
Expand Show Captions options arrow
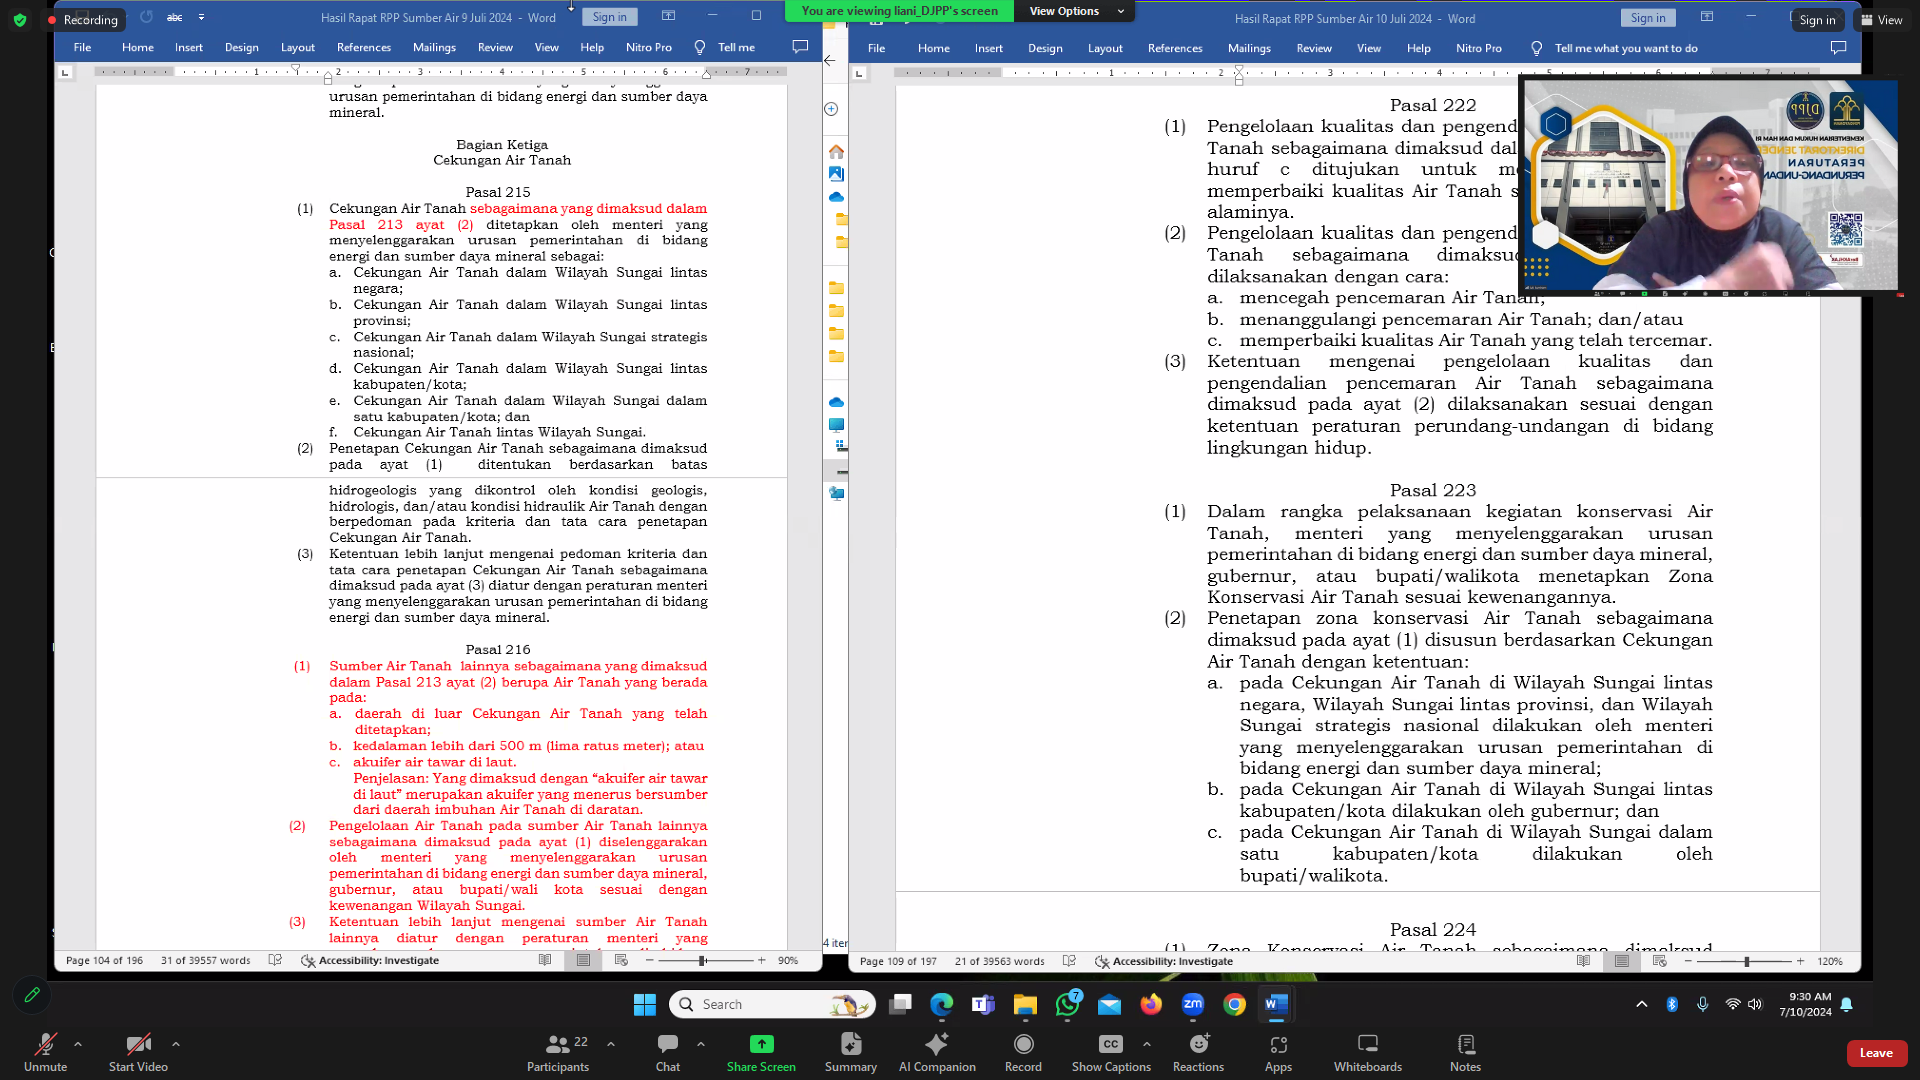tap(1147, 1043)
